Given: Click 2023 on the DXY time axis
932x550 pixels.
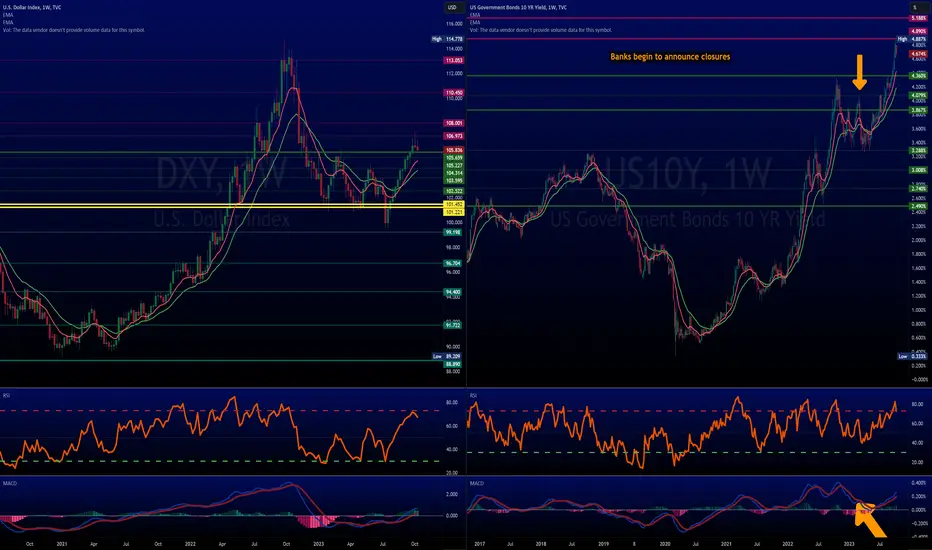Looking at the screenshot, I should pyautogui.click(x=318, y=543).
